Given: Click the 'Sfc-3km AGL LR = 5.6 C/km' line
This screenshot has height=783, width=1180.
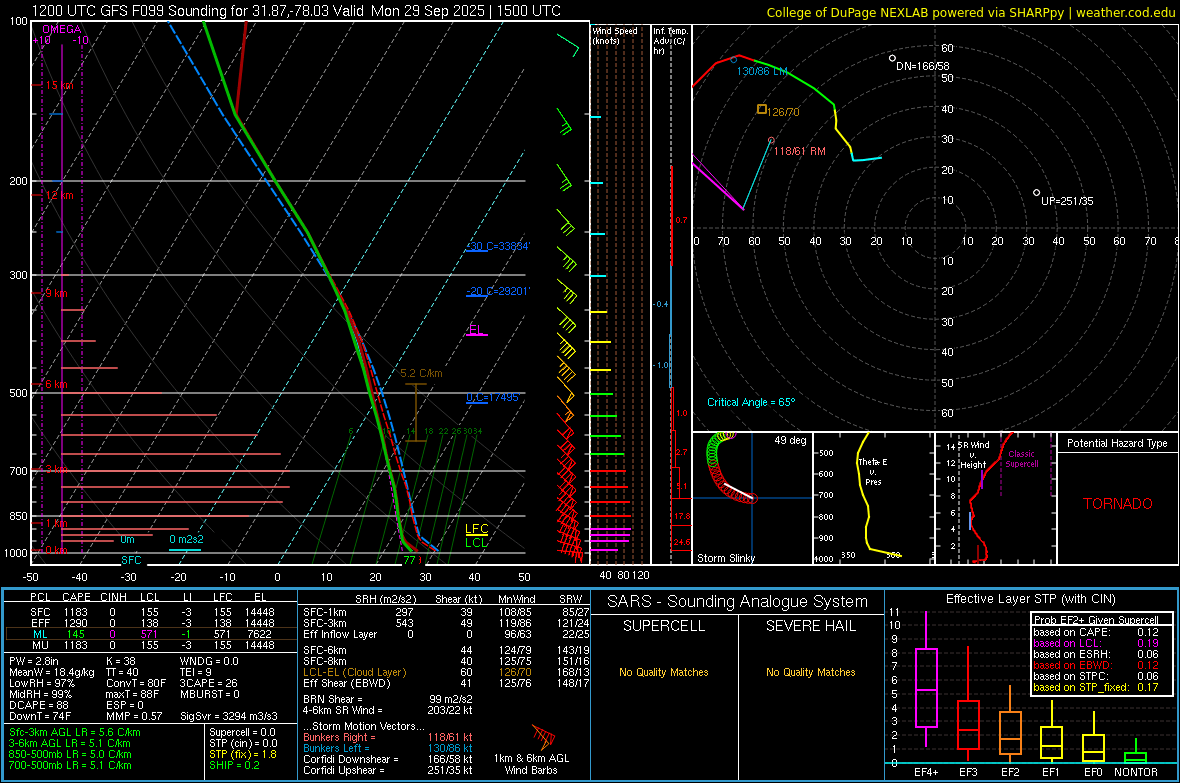Looking at the screenshot, I should (x=75, y=732).
